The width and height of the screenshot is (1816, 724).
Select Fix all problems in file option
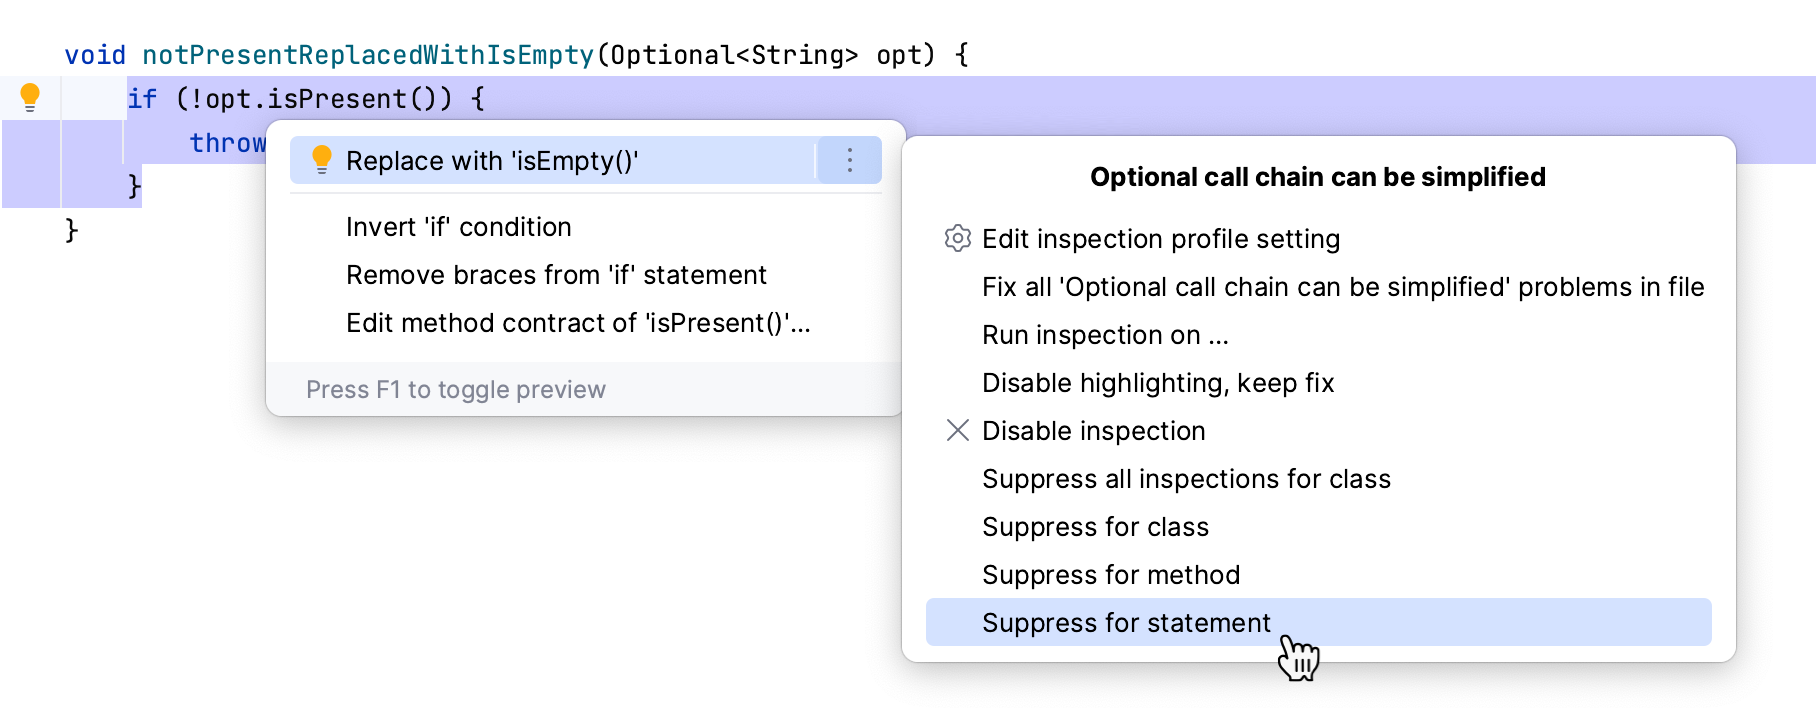coord(1342,287)
